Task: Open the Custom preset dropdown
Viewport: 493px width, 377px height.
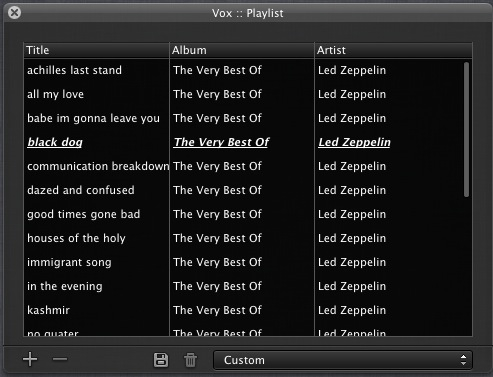Action: tap(343, 360)
